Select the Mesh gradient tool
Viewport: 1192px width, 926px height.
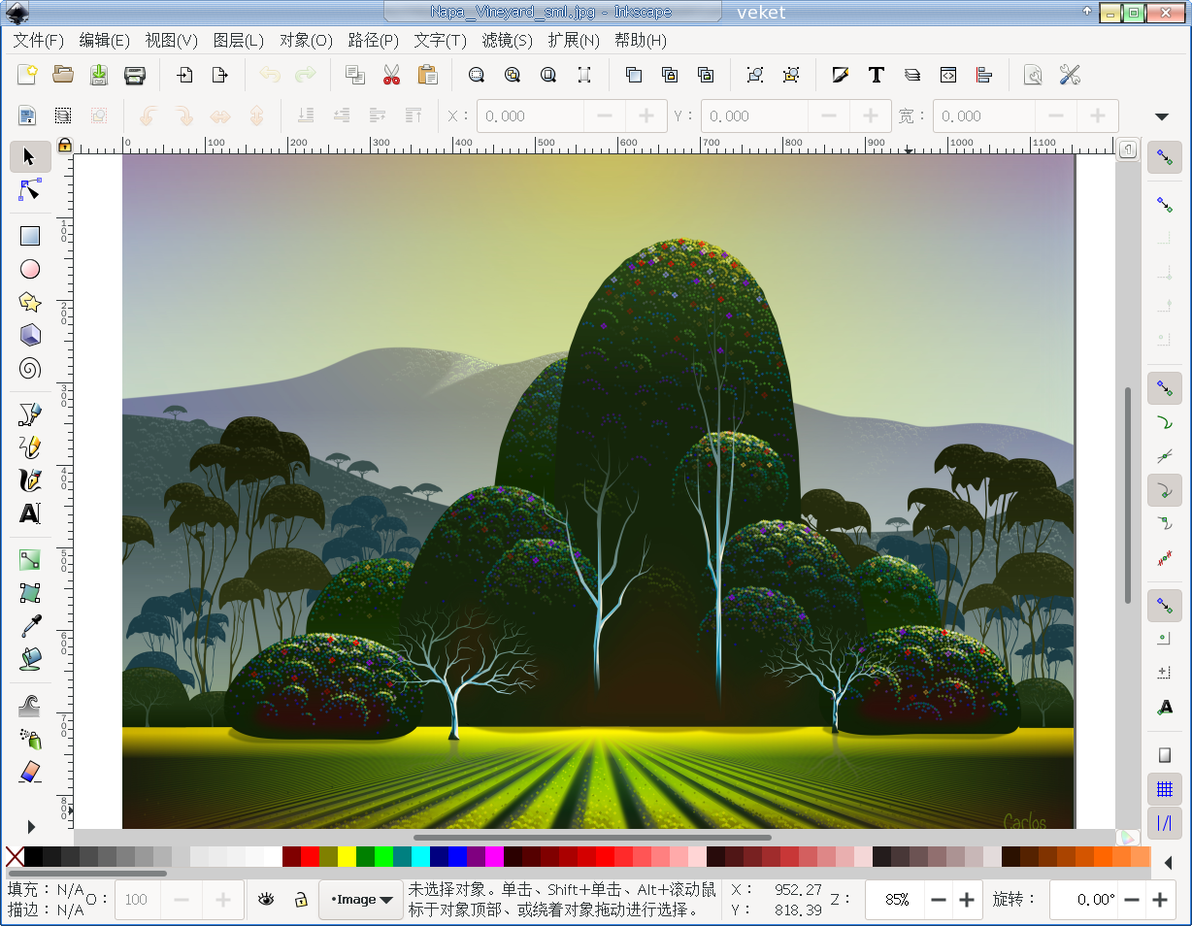[30, 593]
